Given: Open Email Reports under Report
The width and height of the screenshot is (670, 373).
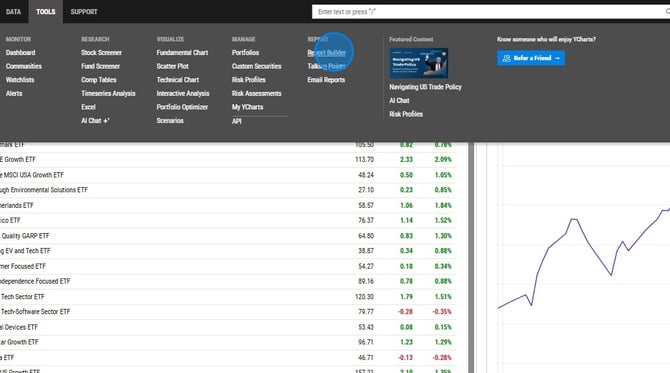Looking at the screenshot, I should pos(326,80).
